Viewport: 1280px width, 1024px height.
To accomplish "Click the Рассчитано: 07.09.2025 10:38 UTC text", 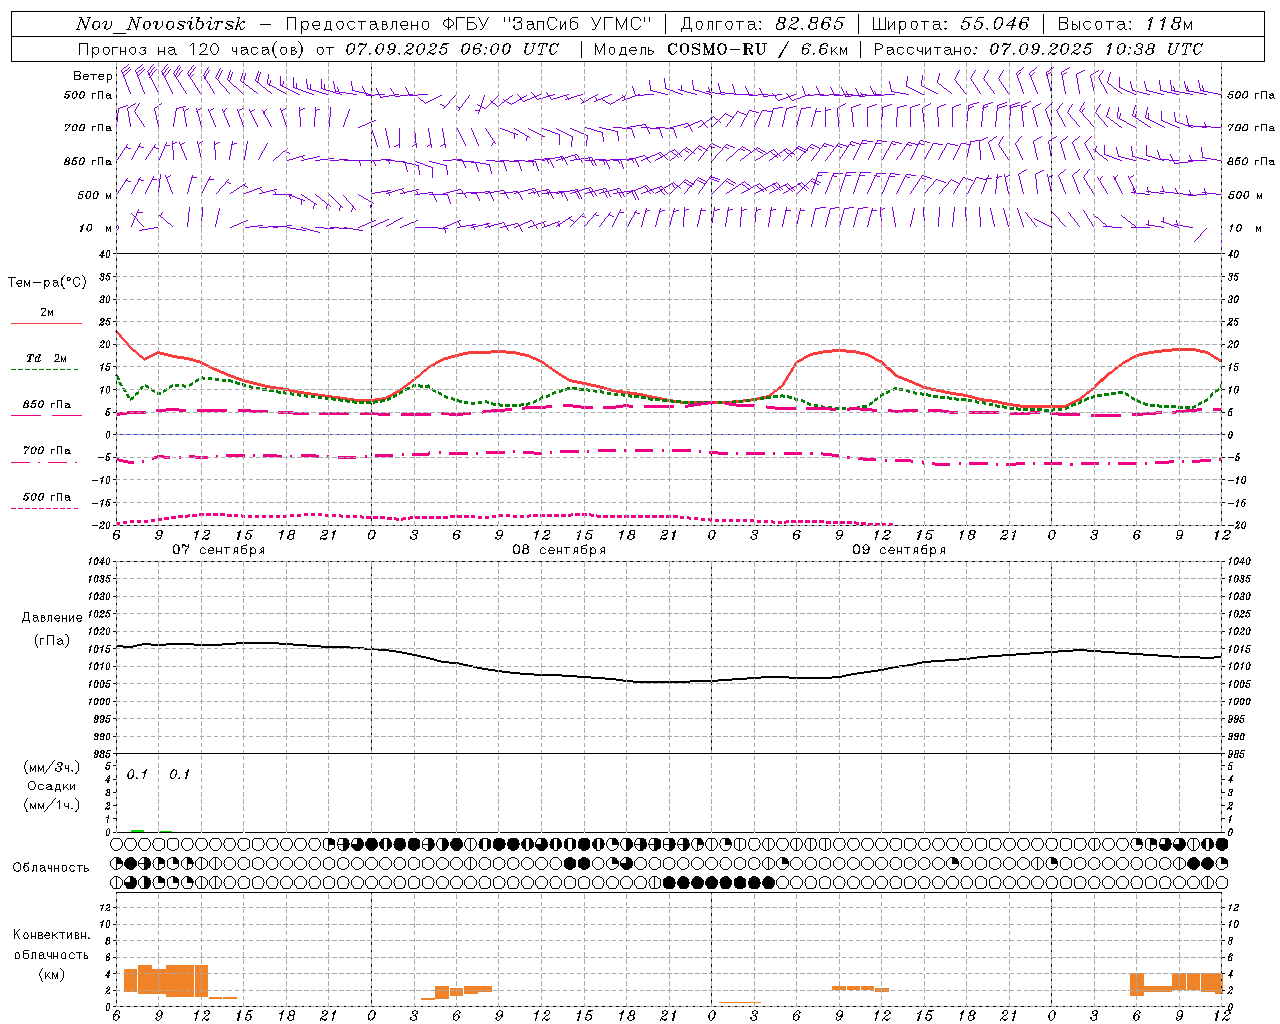I will pyautogui.click(x=1038, y=49).
